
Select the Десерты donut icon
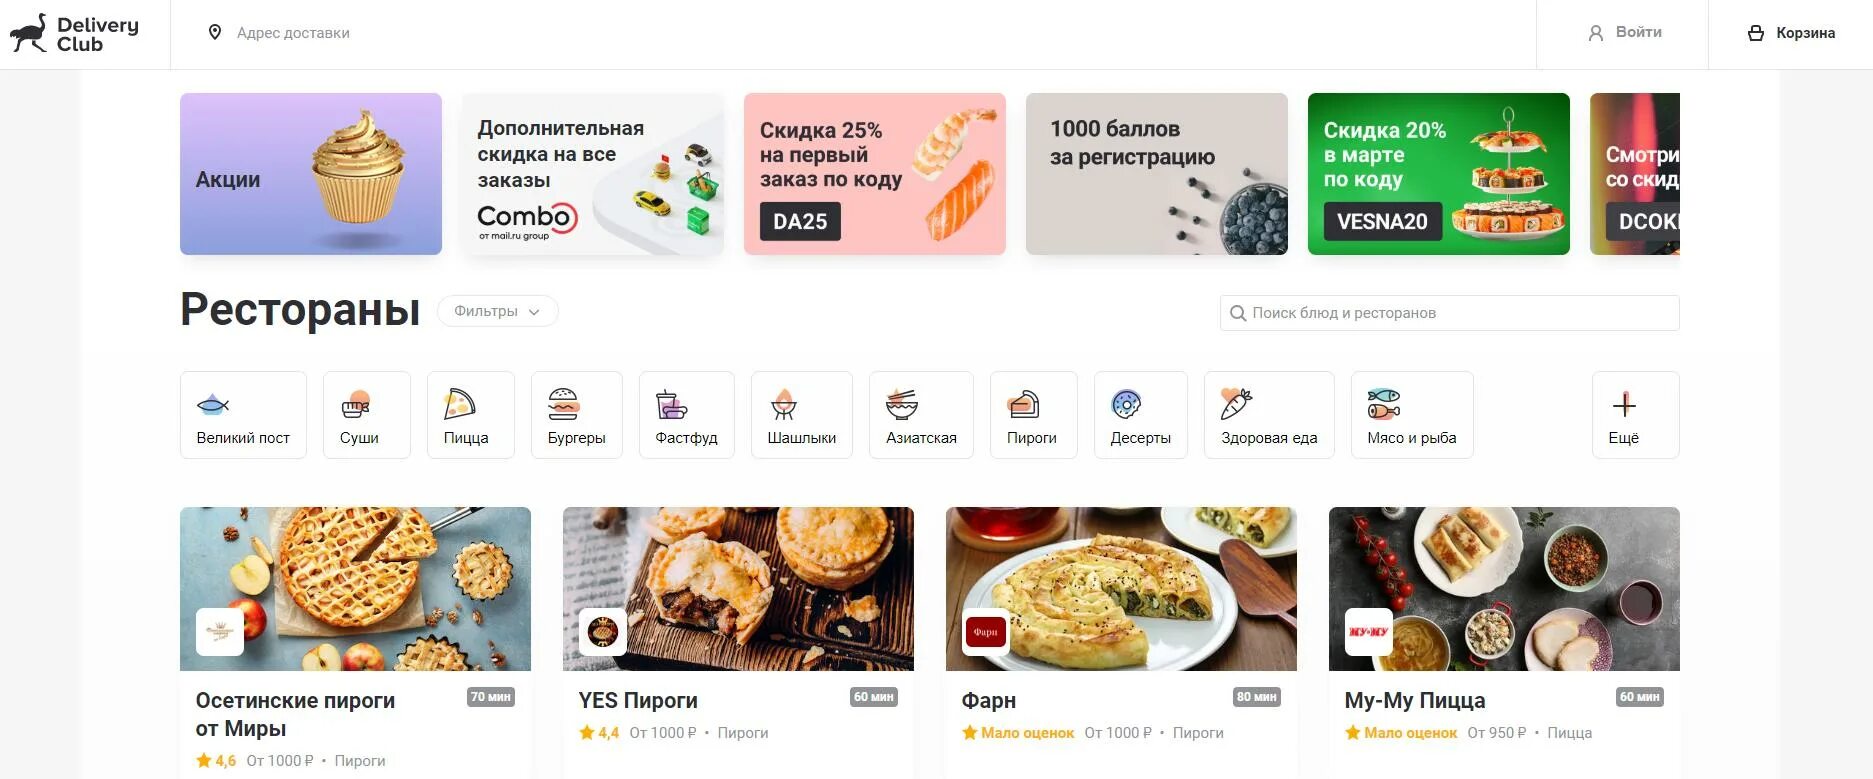click(x=1127, y=404)
